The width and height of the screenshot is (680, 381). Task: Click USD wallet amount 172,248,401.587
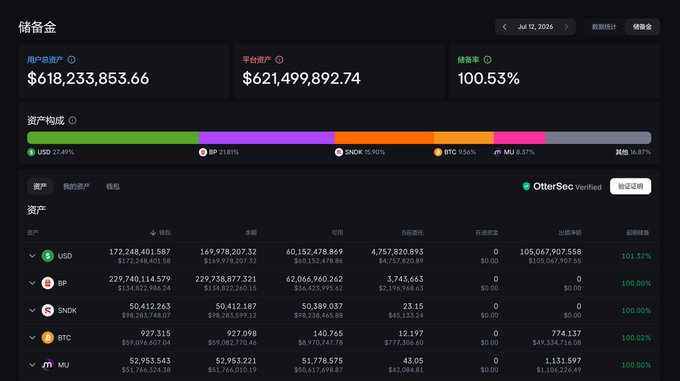(140, 251)
